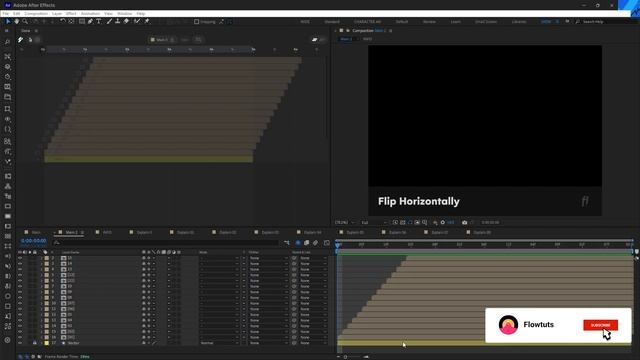This screenshot has height=360, width=640.
Task: Switch to Standard workspace
Action: point(332,22)
